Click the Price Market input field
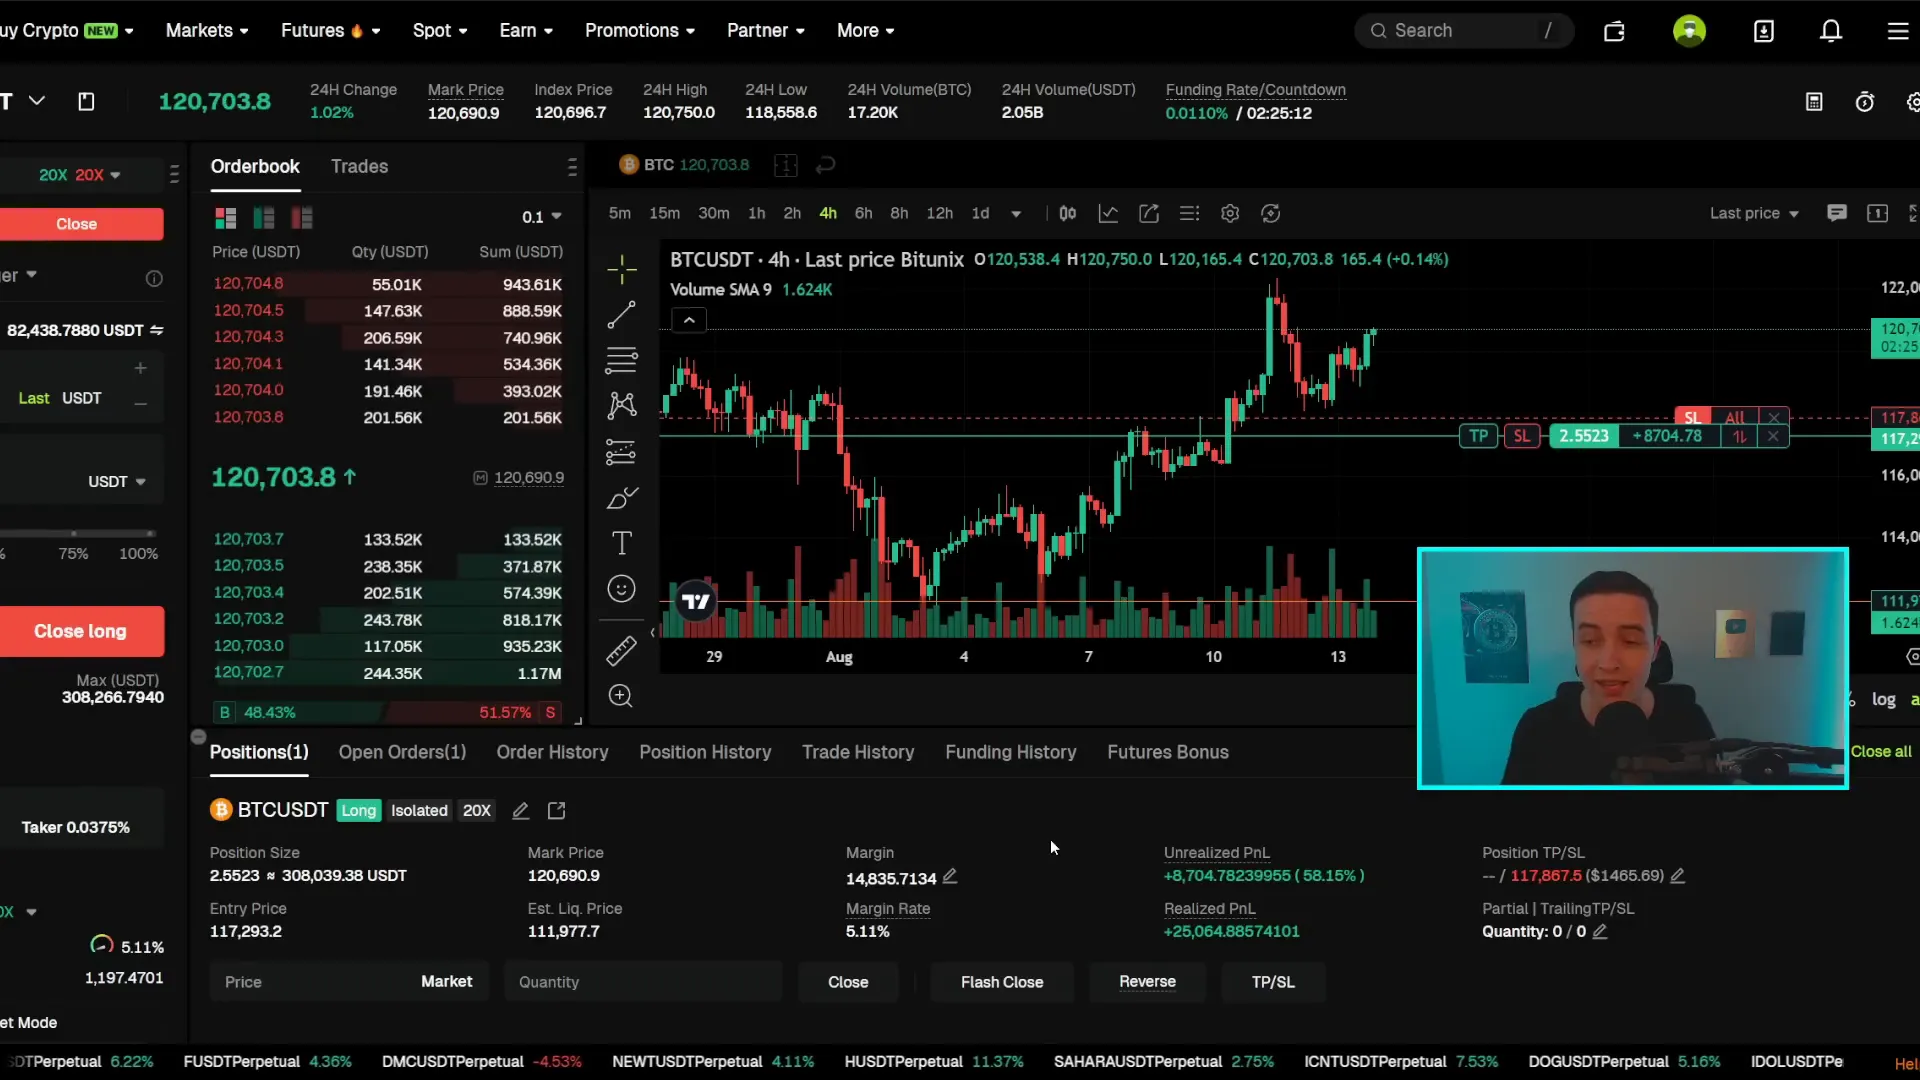Image resolution: width=1920 pixels, height=1080 pixels. click(x=347, y=982)
